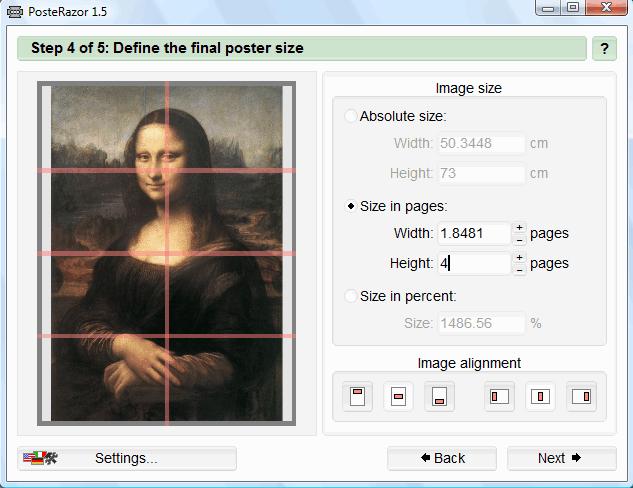Minimize the PosteRazor window
Screen dimensions: 633x488
click(548, 8)
